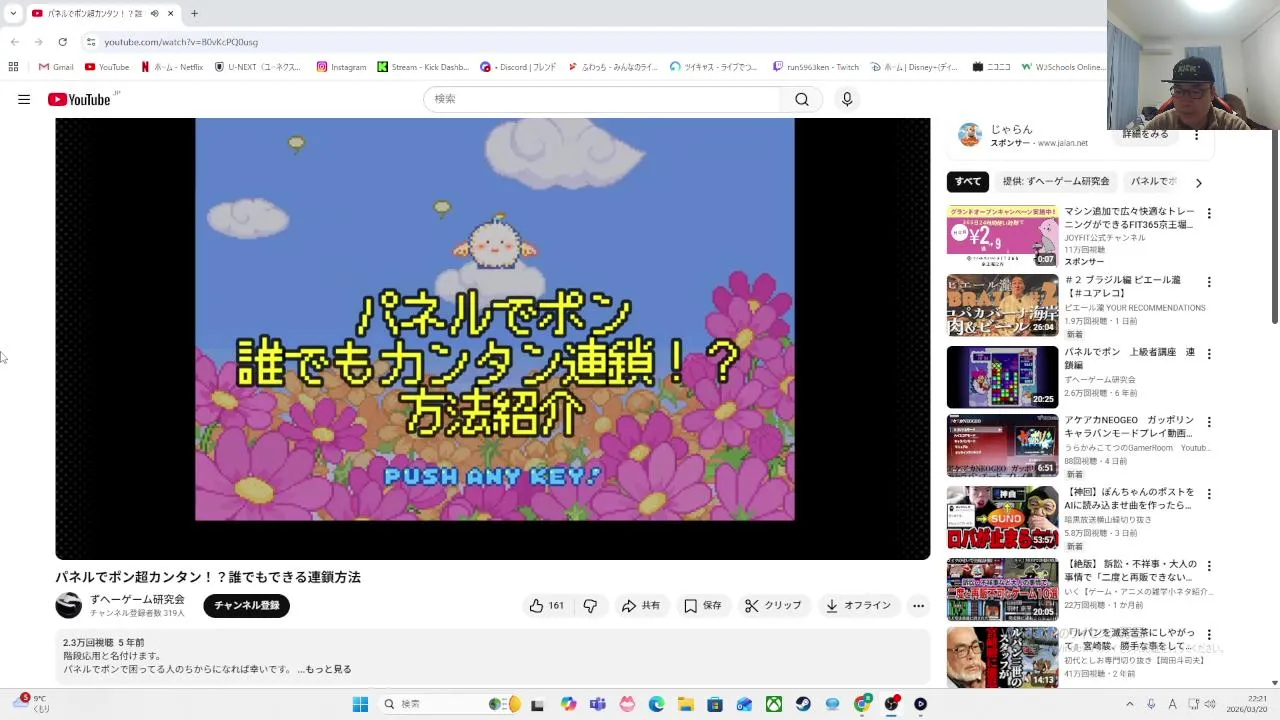Open the Windows Start menu
Image resolution: width=1280 pixels, height=720 pixels.
pyautogui.click(x=360, y=704)
